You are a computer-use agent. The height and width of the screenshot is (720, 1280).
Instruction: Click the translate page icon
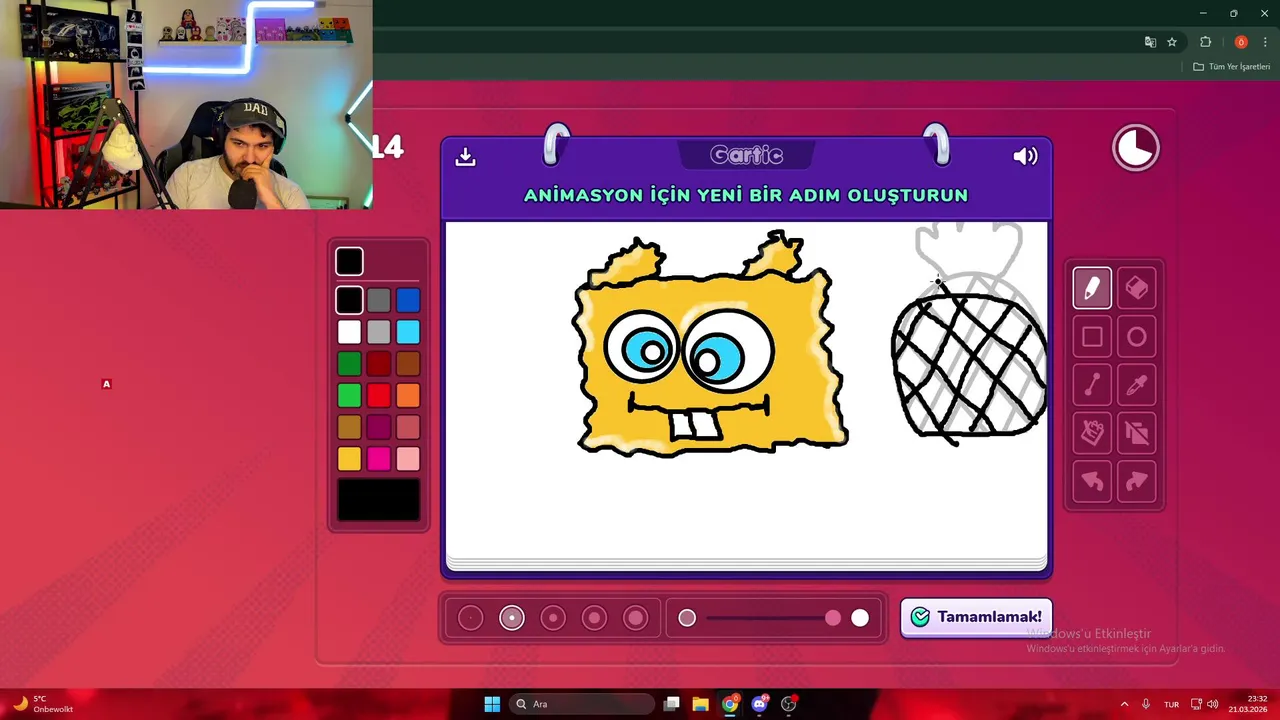pyautogui.click(x=1150, y=42)
